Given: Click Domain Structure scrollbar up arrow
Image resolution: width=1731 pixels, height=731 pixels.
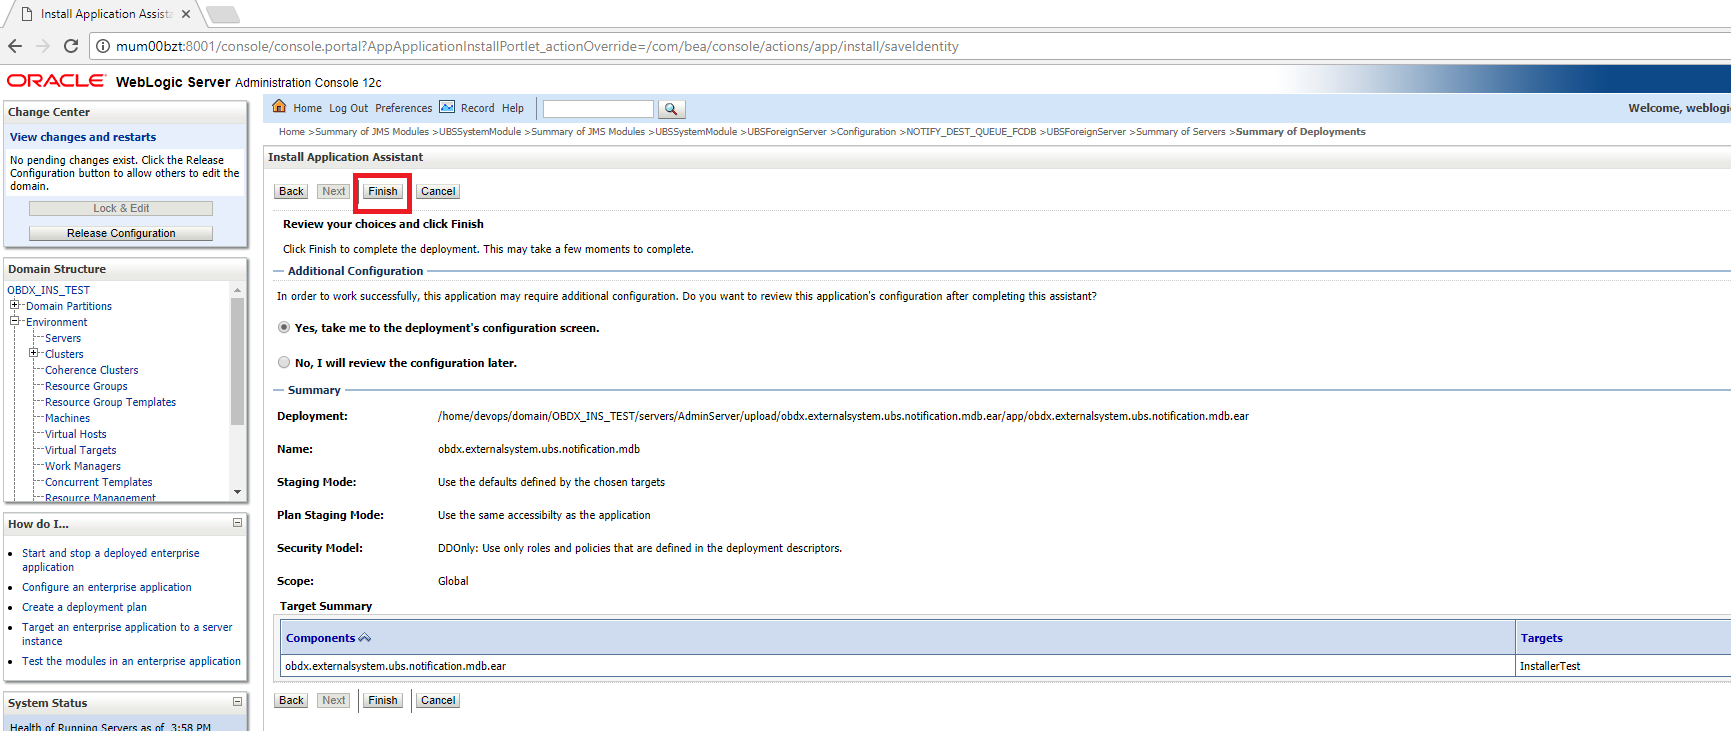Looking at the screenshot, I should (237, 290).
